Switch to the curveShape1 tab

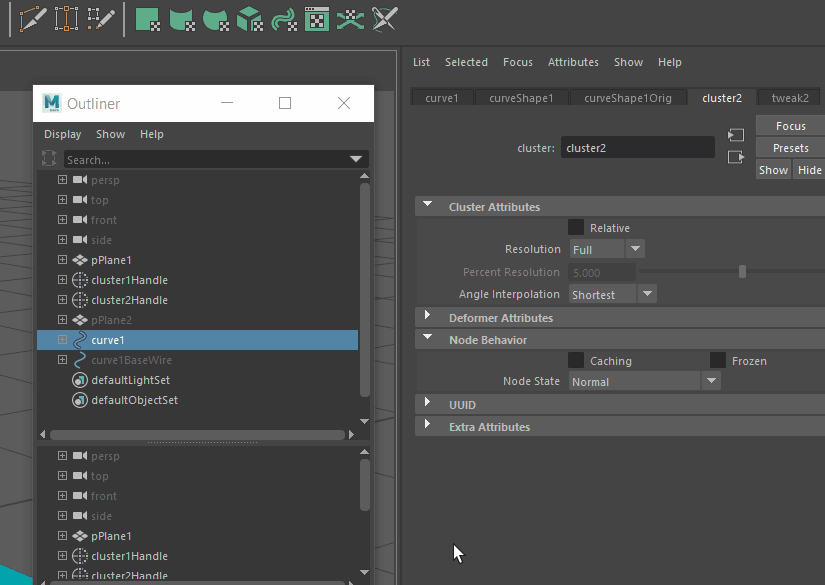pyautogui.click(x=521, y=98)
